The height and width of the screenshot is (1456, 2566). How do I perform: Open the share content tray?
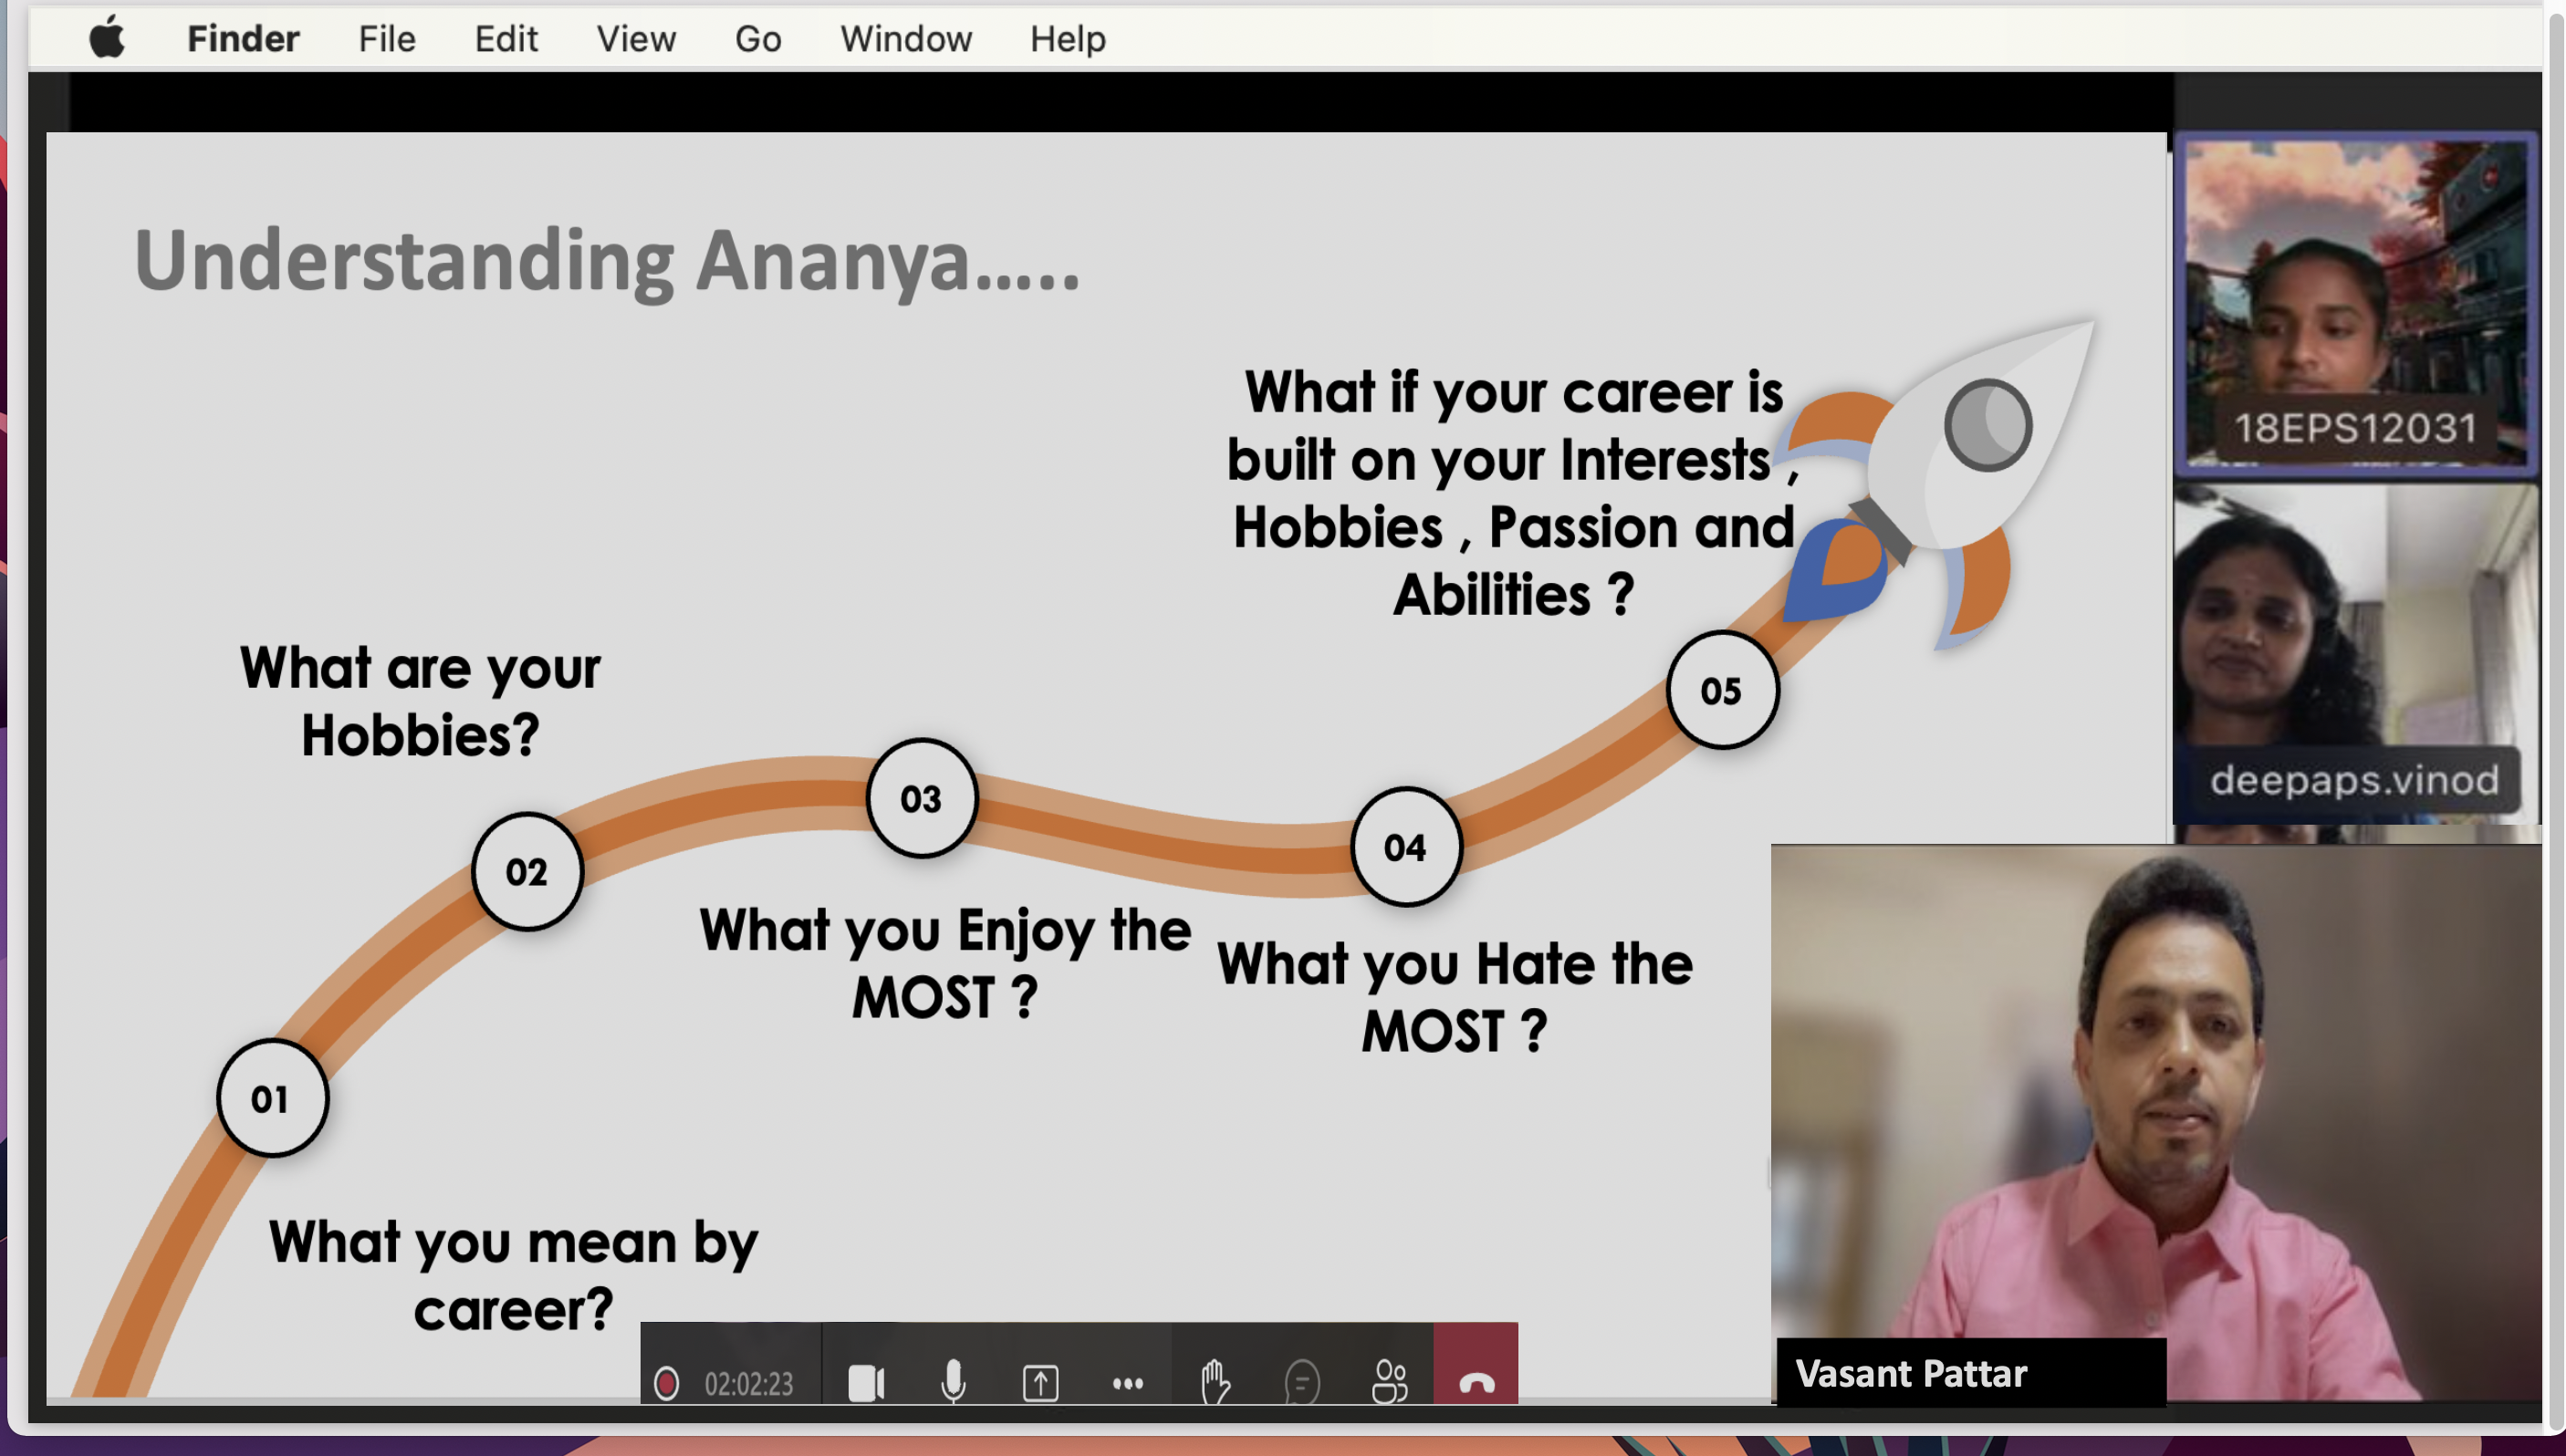pos(1040,1383)
